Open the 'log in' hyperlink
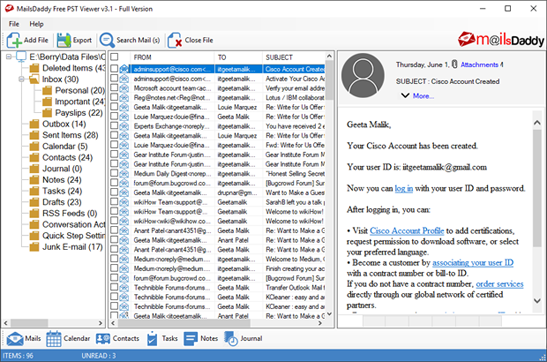The width and height of the screenshot is (547, 362). pos(404,189)
